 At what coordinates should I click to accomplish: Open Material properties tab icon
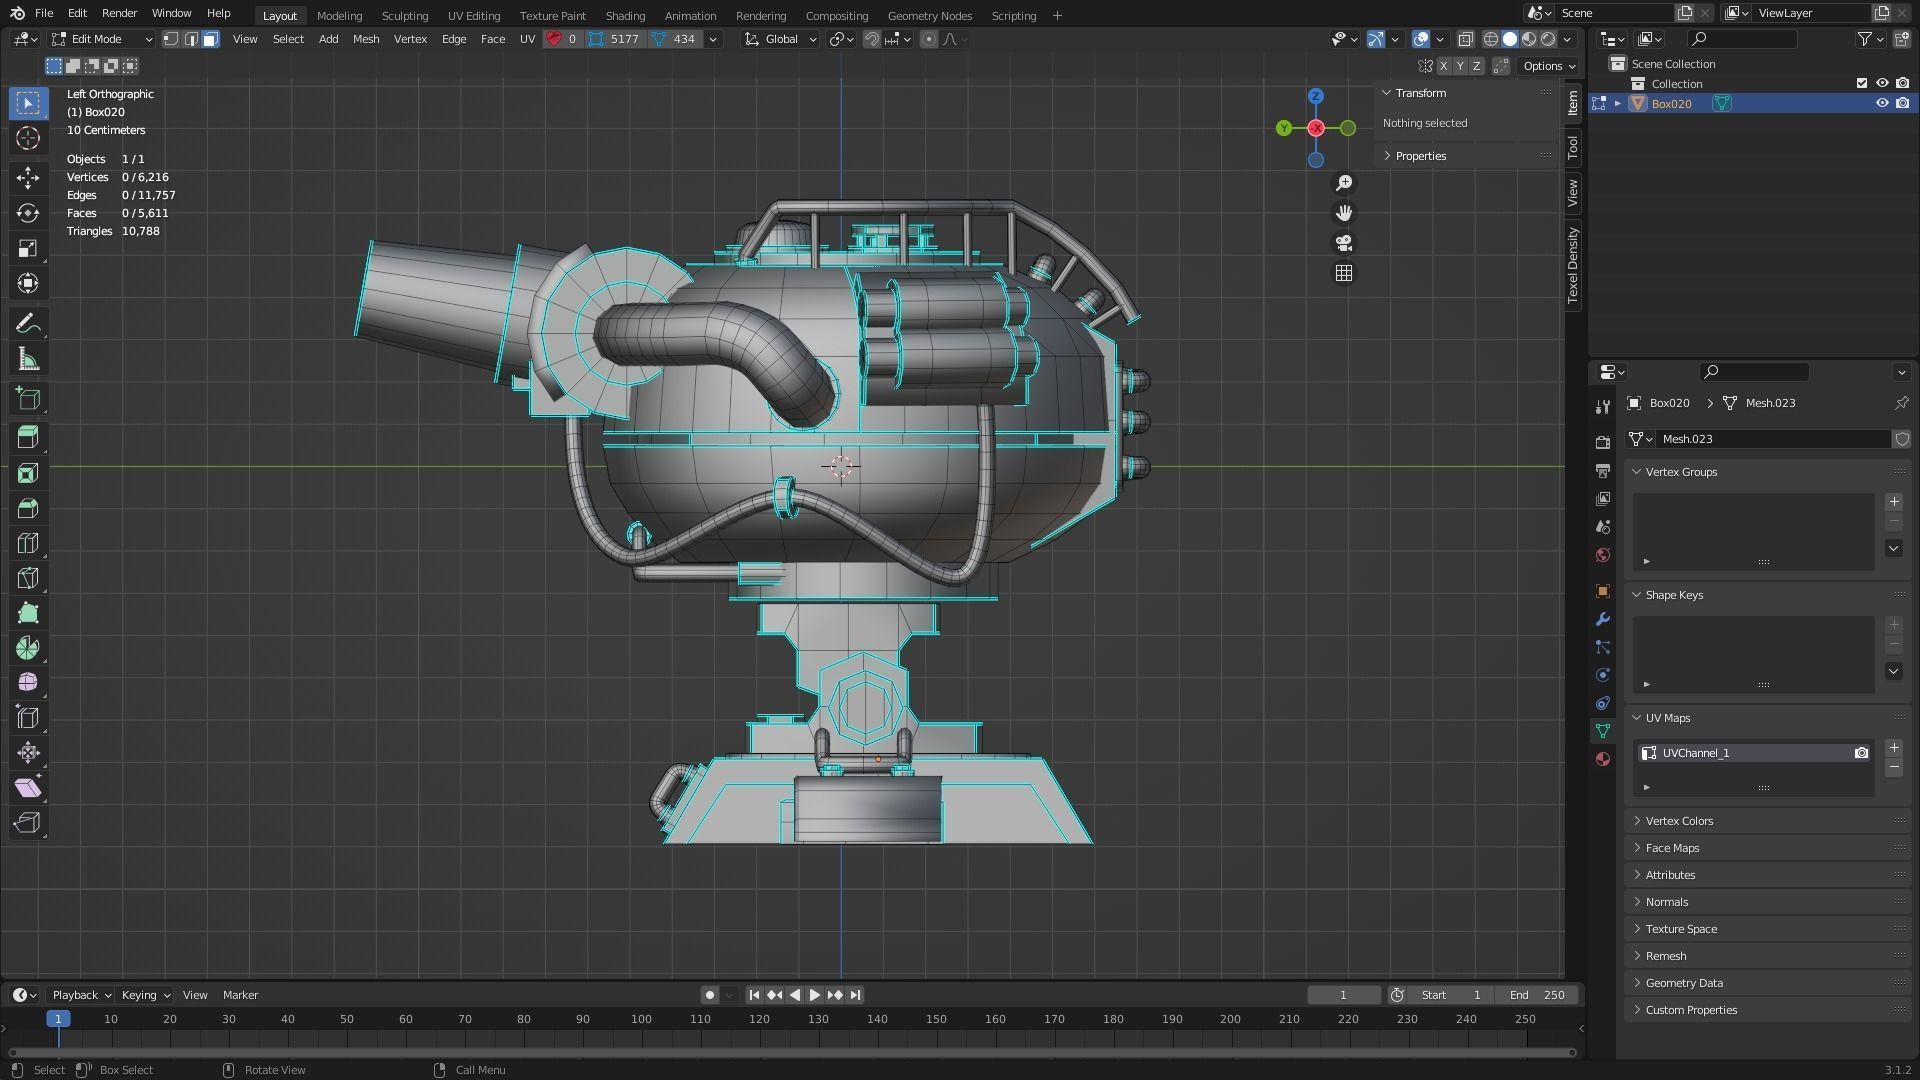1603,759
